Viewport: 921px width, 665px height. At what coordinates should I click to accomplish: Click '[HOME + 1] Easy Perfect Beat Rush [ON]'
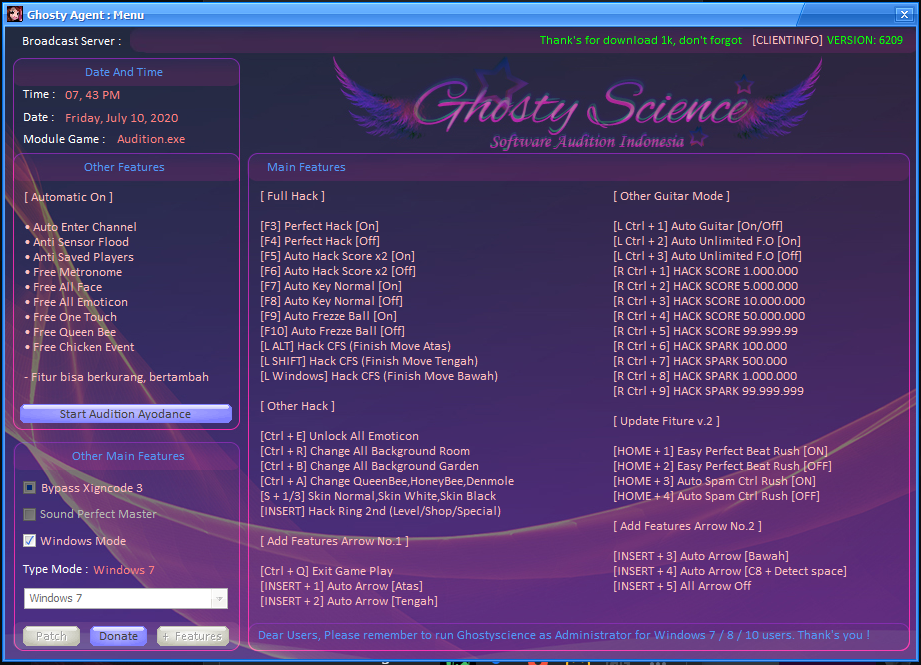point(720,451)
